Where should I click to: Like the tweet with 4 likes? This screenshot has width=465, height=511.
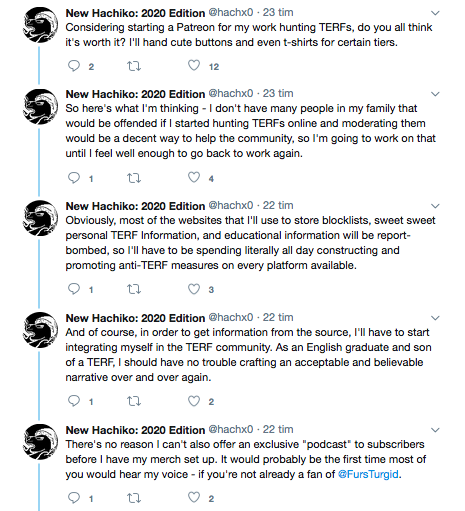click(194, 177)
